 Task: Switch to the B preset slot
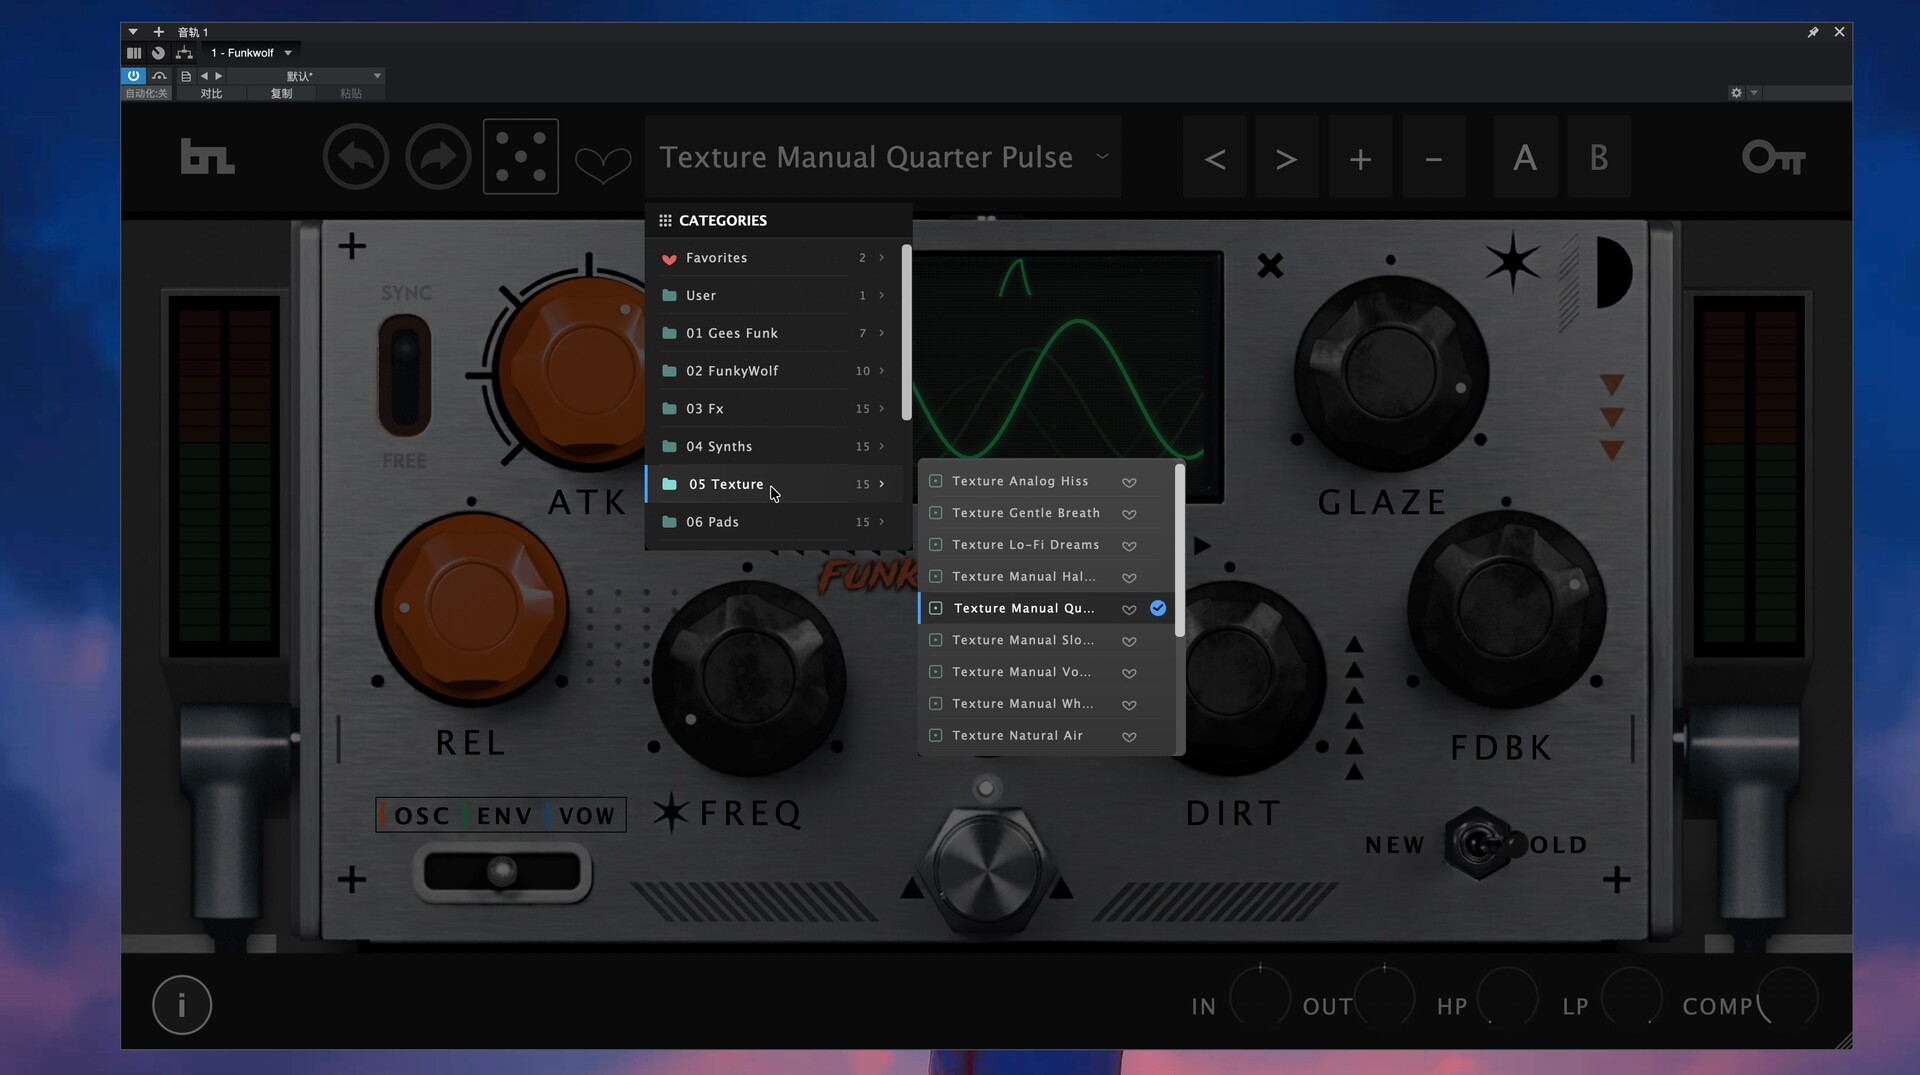pyautogui.click(x=1598, y=158)
